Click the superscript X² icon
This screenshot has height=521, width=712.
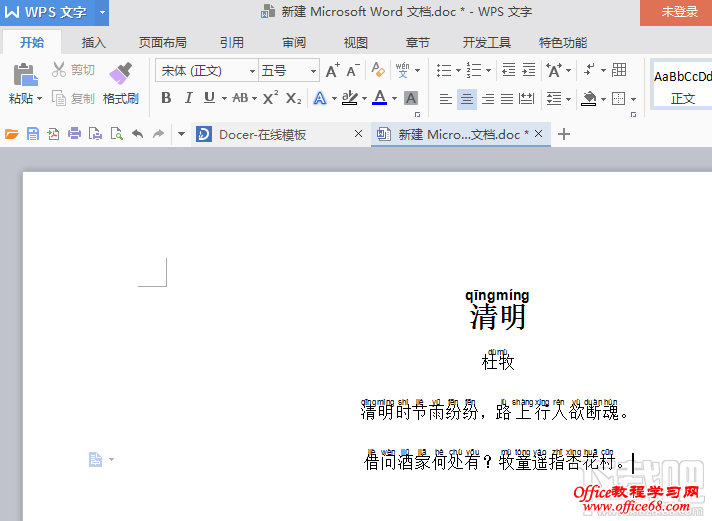click(x=270, y=98)
